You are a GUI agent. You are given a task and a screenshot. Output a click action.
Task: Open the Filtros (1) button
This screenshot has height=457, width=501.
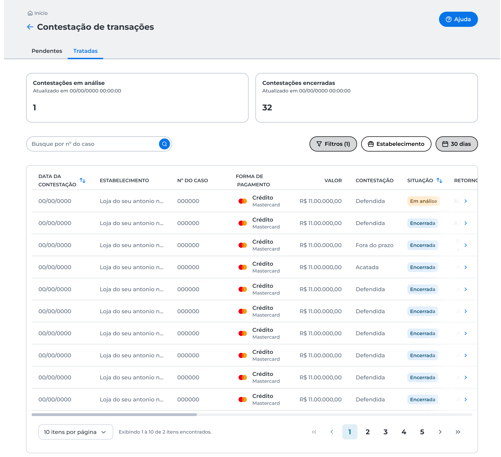tap(333, 144)
